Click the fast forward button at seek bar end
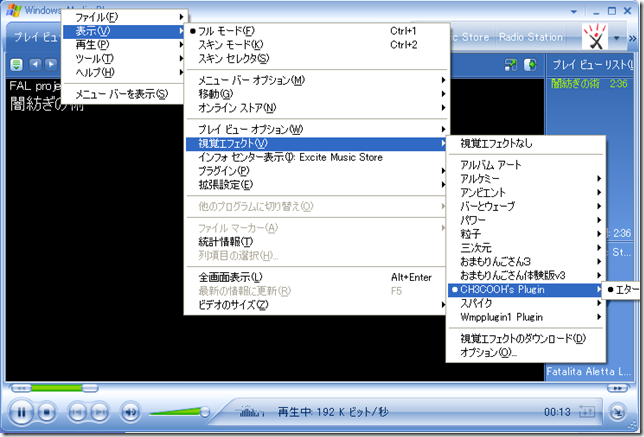644x437 pixels. (x=617, y=388)
